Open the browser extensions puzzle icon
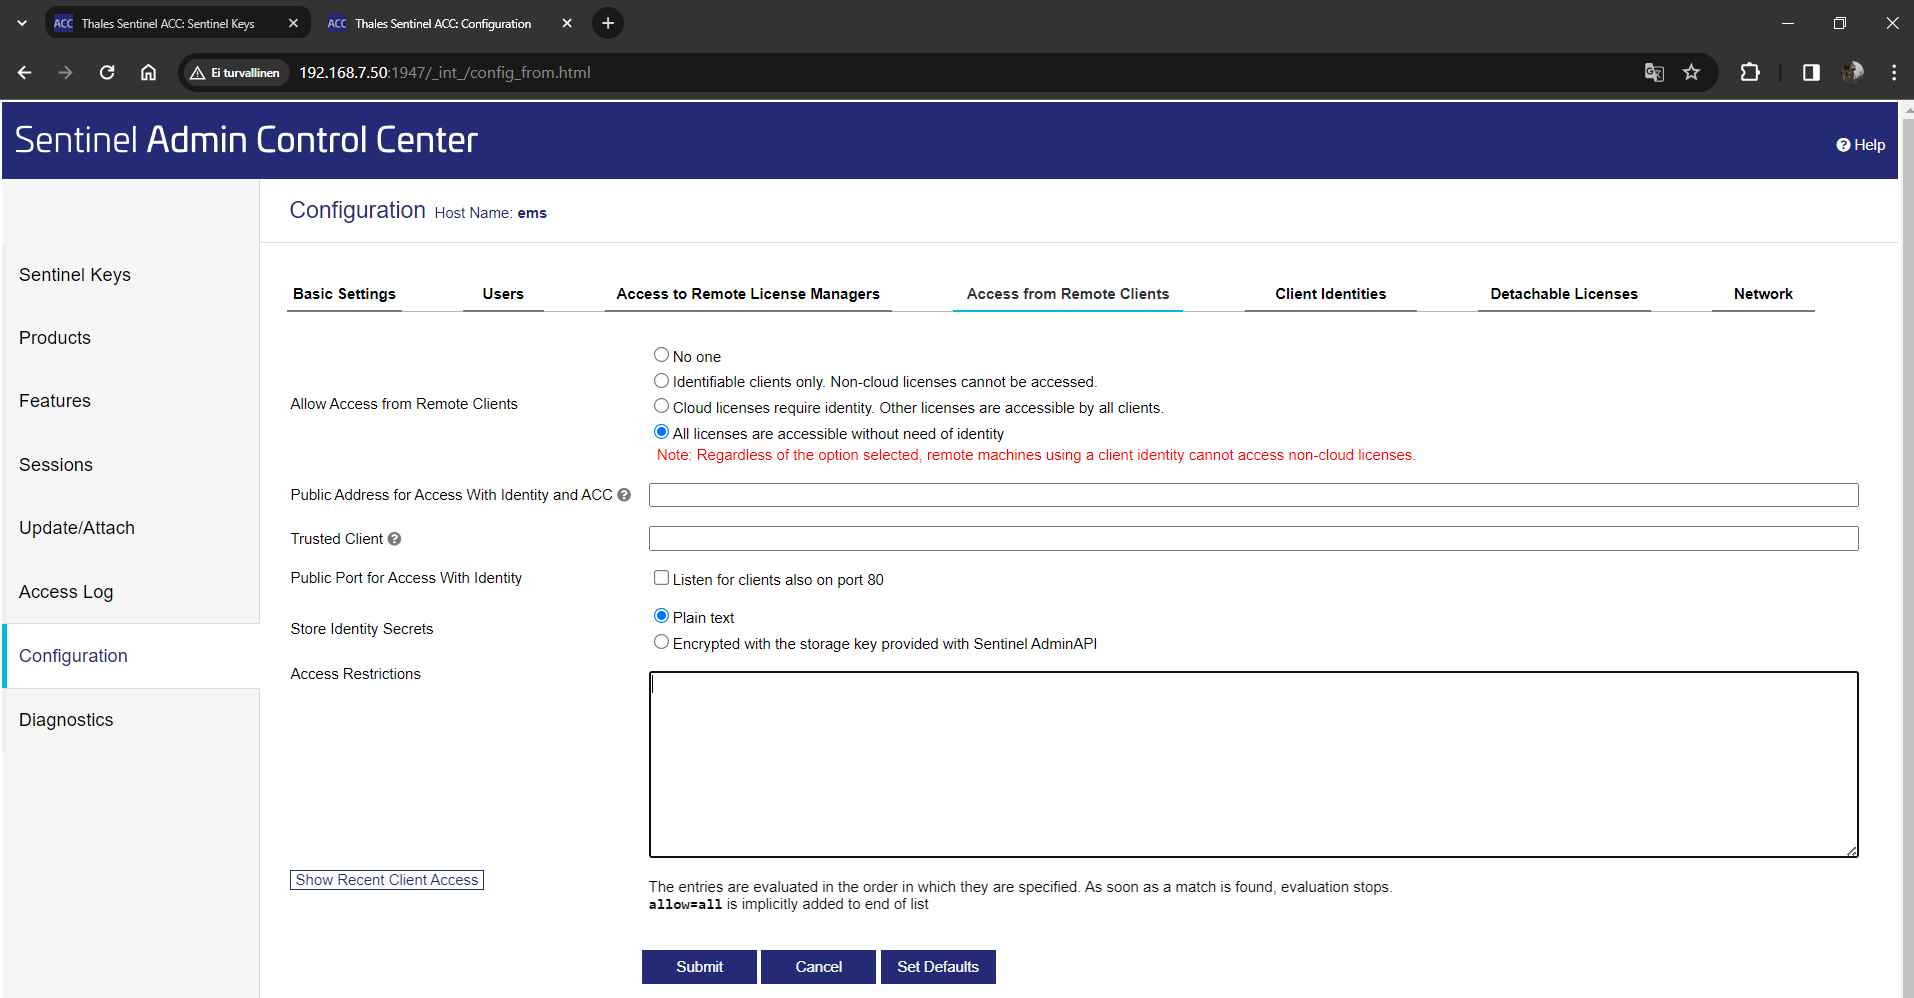The height and width of the screenshot is (998, 1914). point(1750,73)
